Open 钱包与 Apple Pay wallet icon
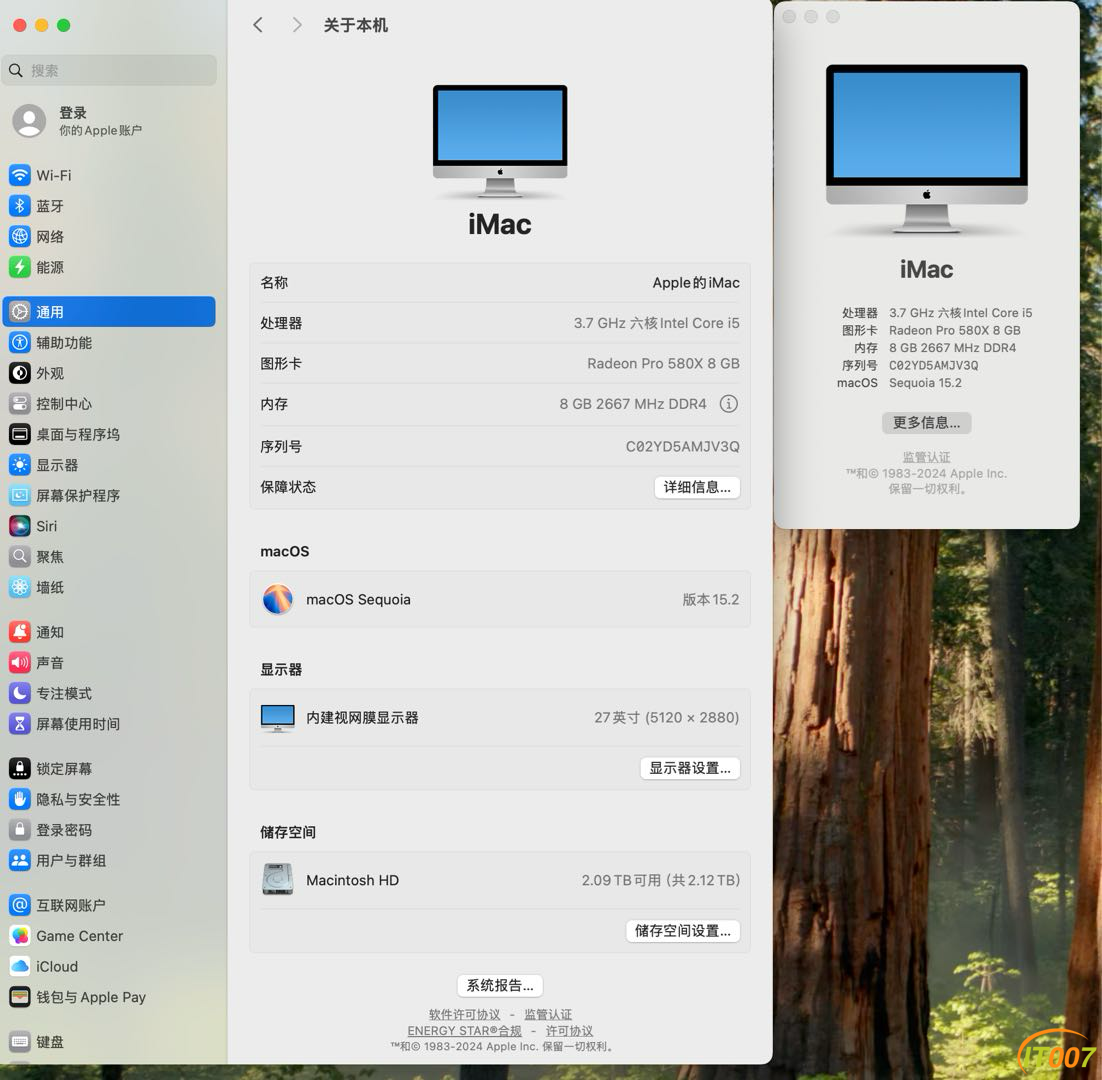The image size is (1102, 1080). pyautogui.click(x=20, y=997)
